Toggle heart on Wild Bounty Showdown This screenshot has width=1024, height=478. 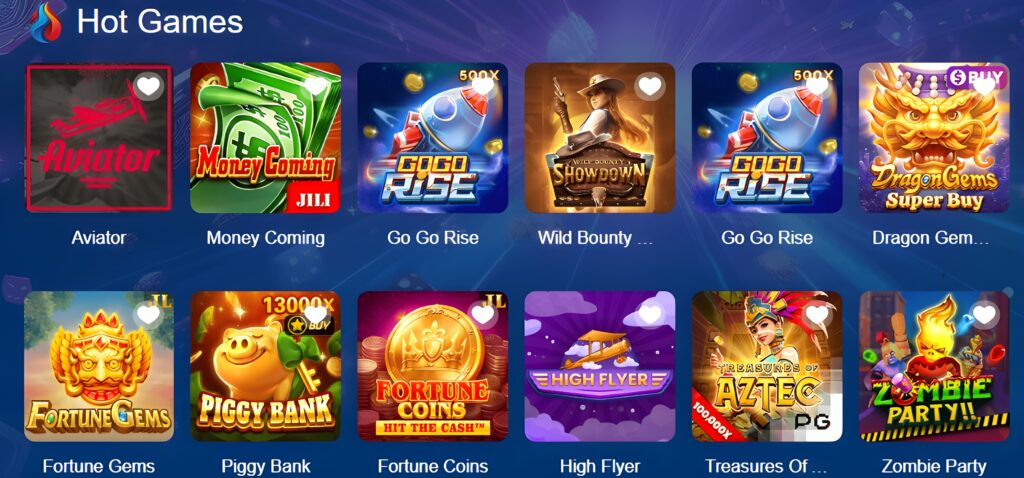click(x=650, y=86)
